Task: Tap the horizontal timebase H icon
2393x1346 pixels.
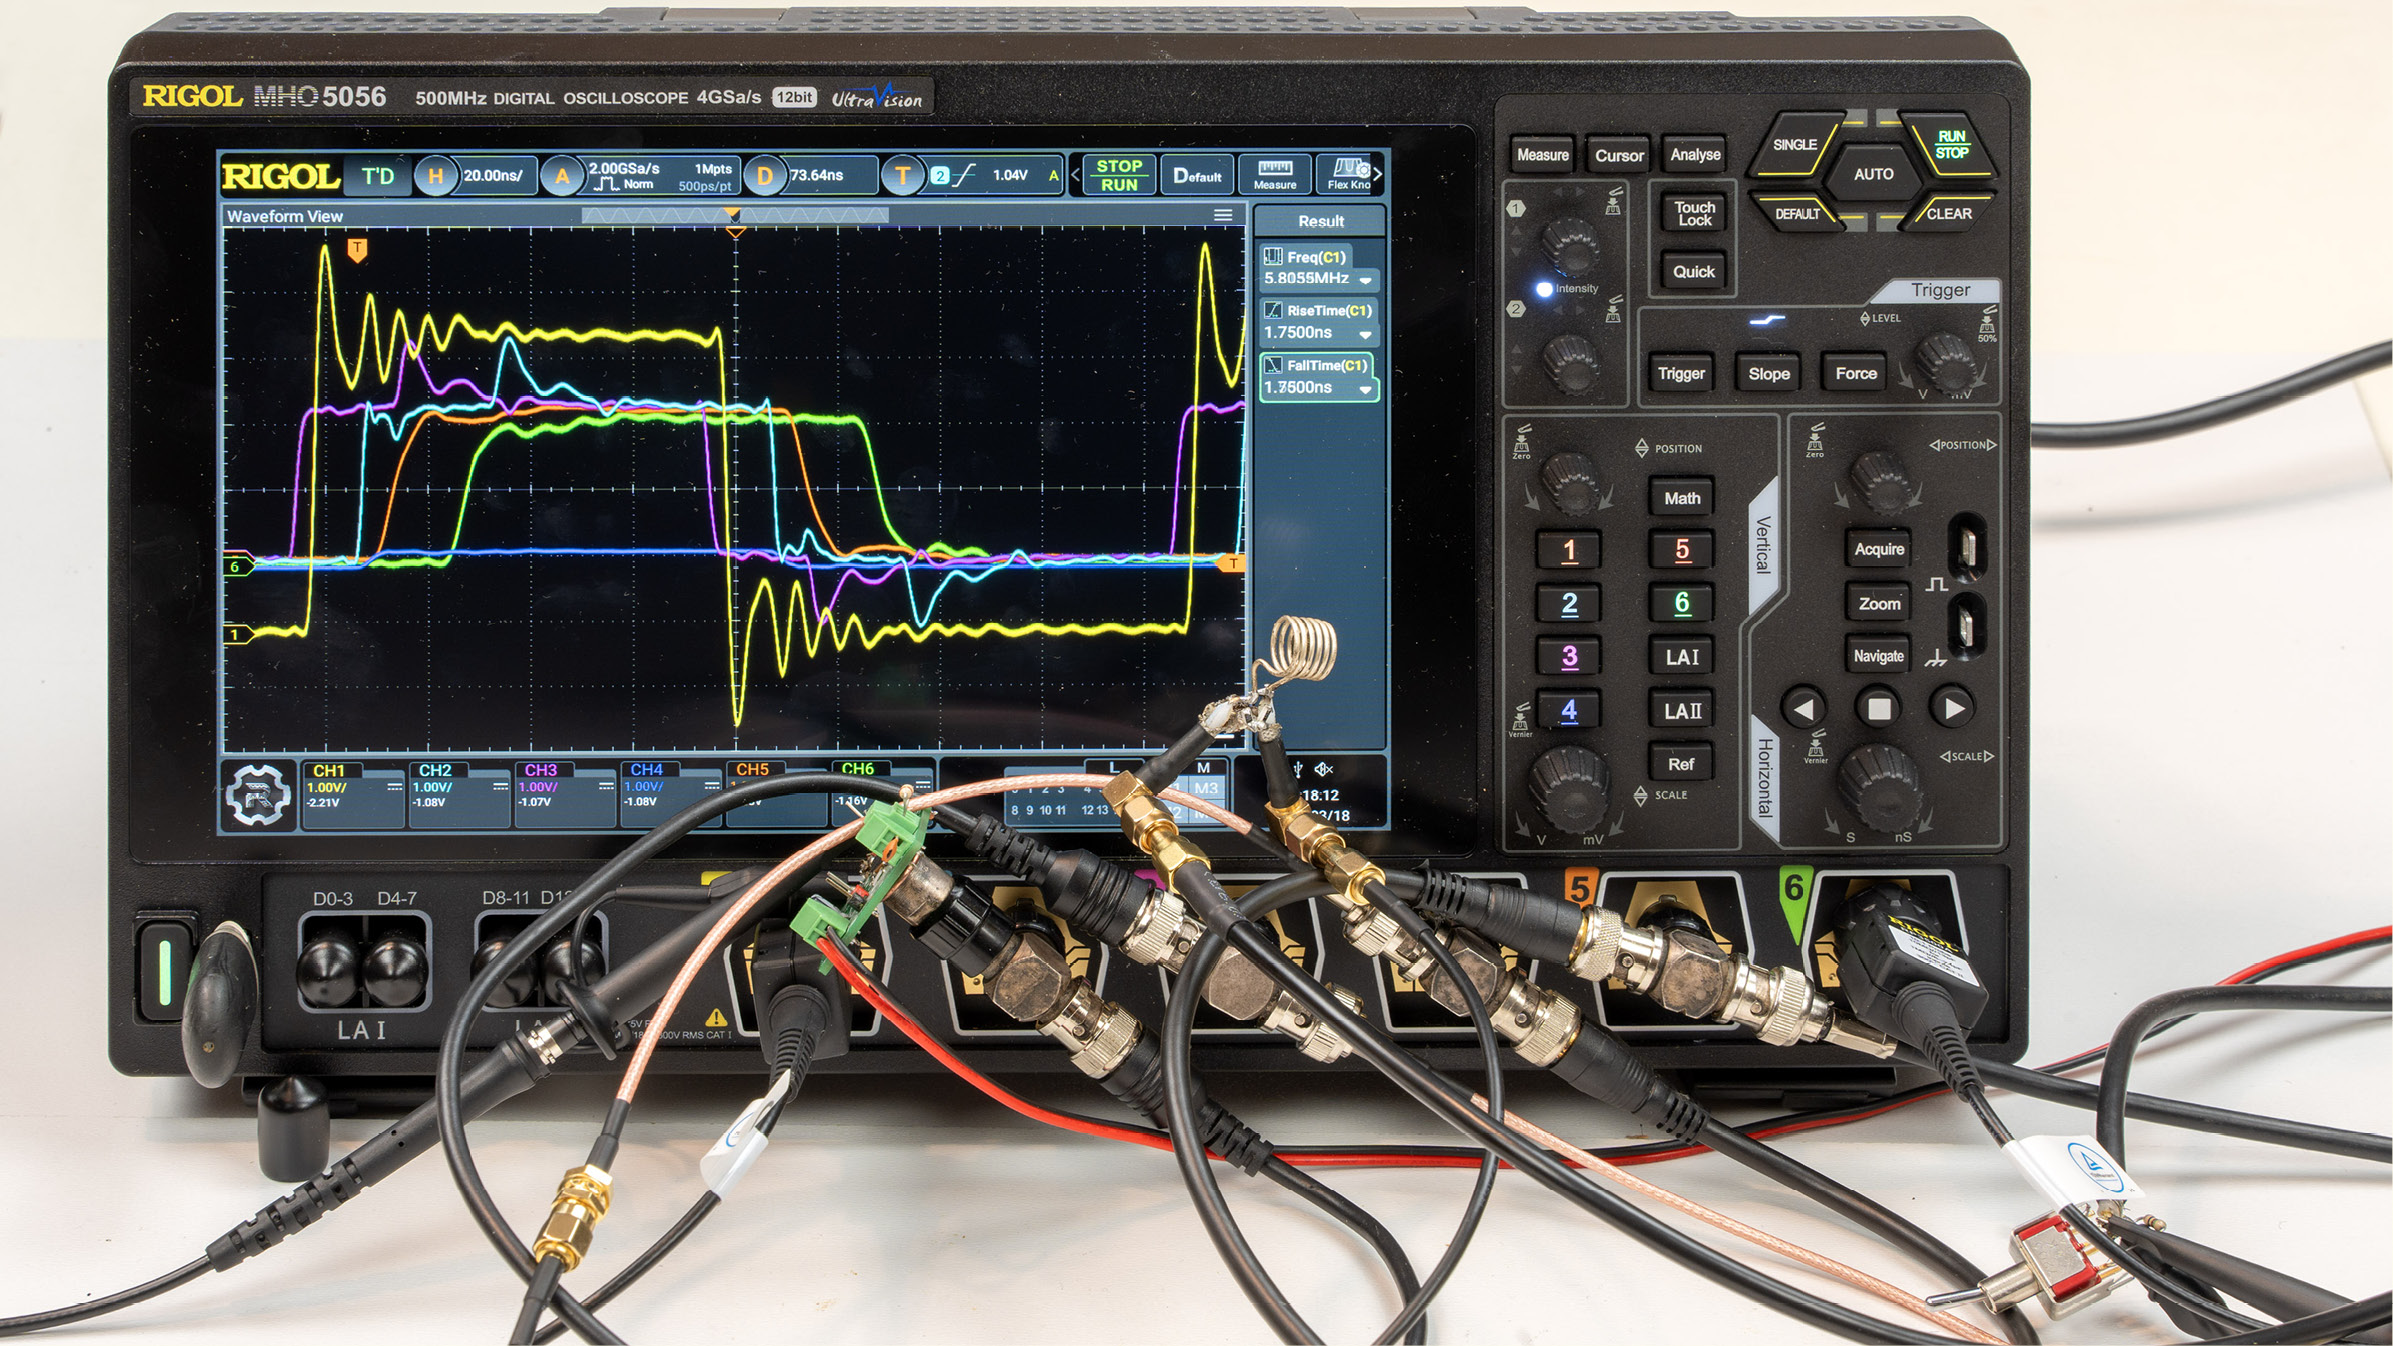Action: point(435,176)
